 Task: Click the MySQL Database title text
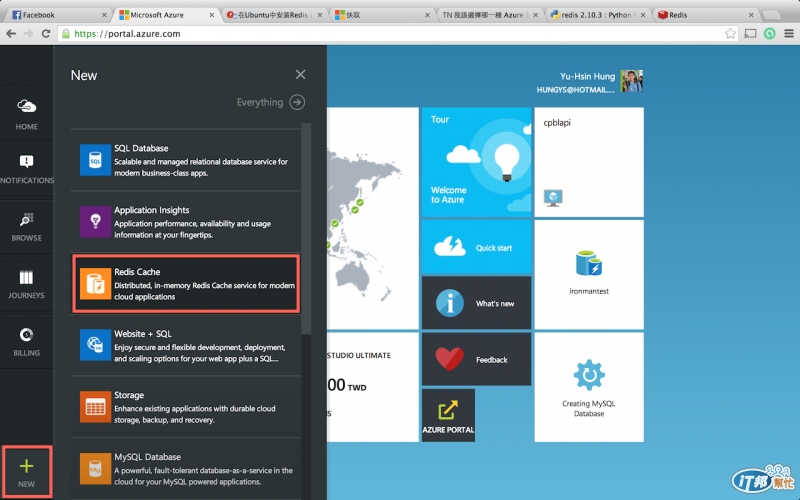pyautogui.click(x=147, y=457)
